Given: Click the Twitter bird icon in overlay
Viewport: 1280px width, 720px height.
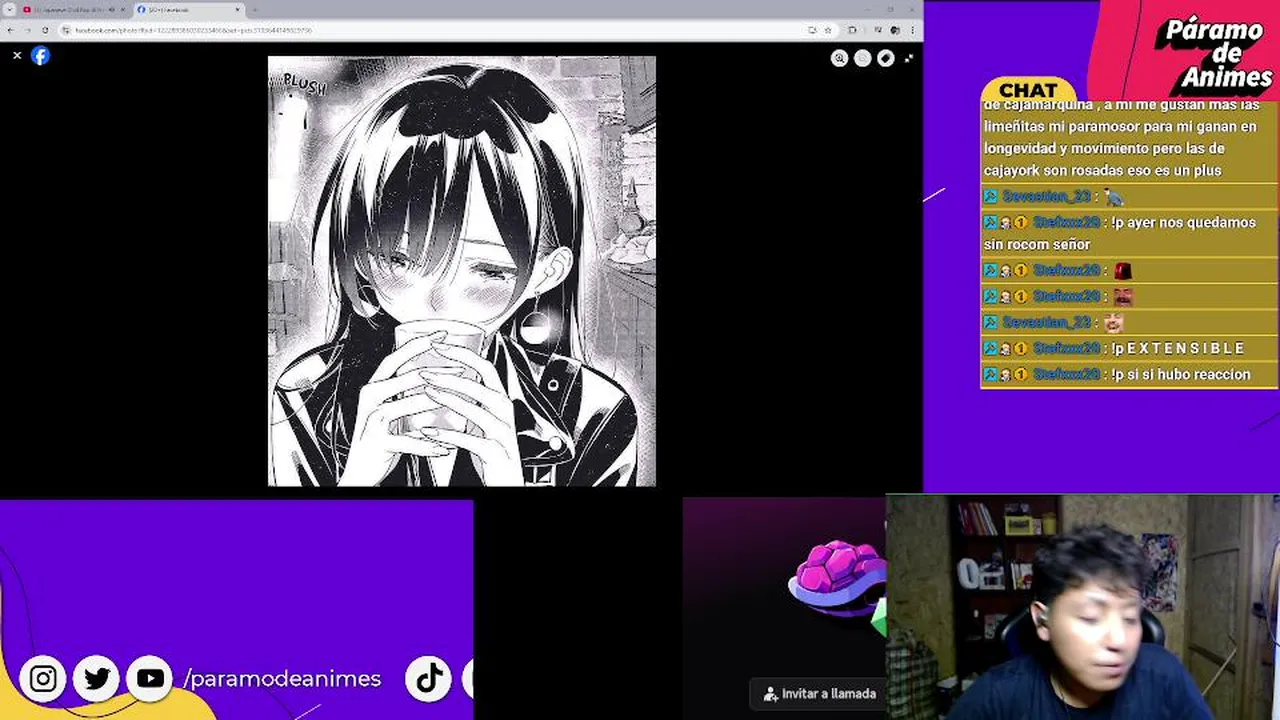Looking at the screenshot, I should 97,679.
